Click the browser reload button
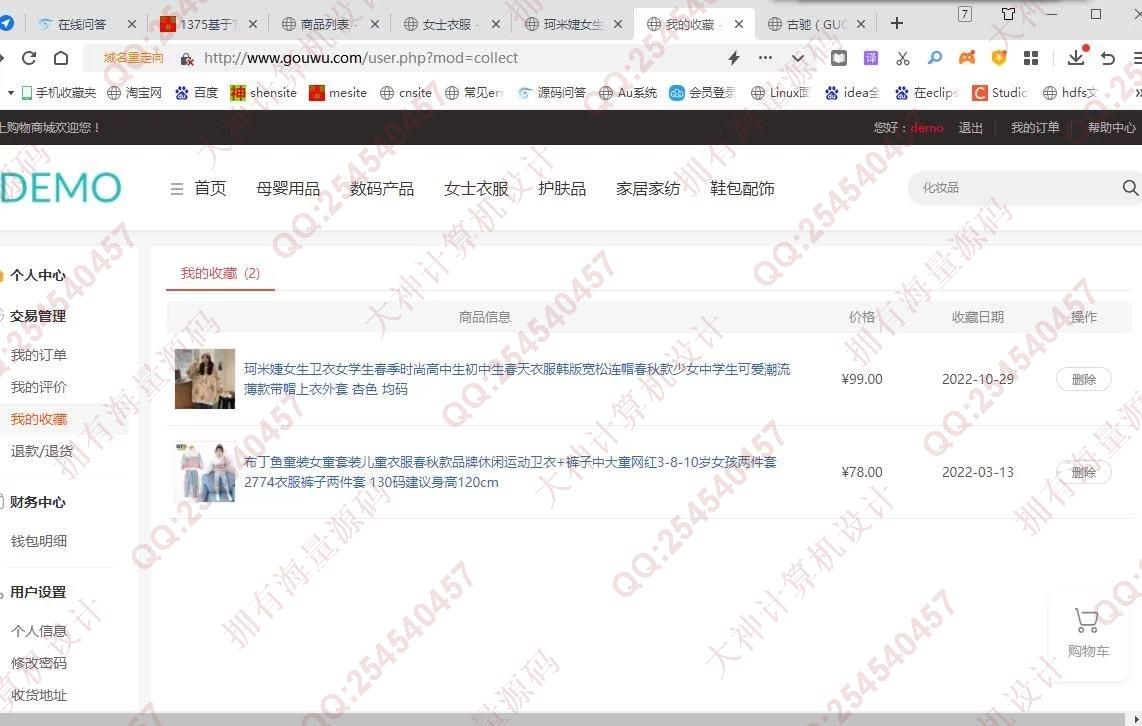The height and width of the screenshot is (726, 1142). click(29, 58)
